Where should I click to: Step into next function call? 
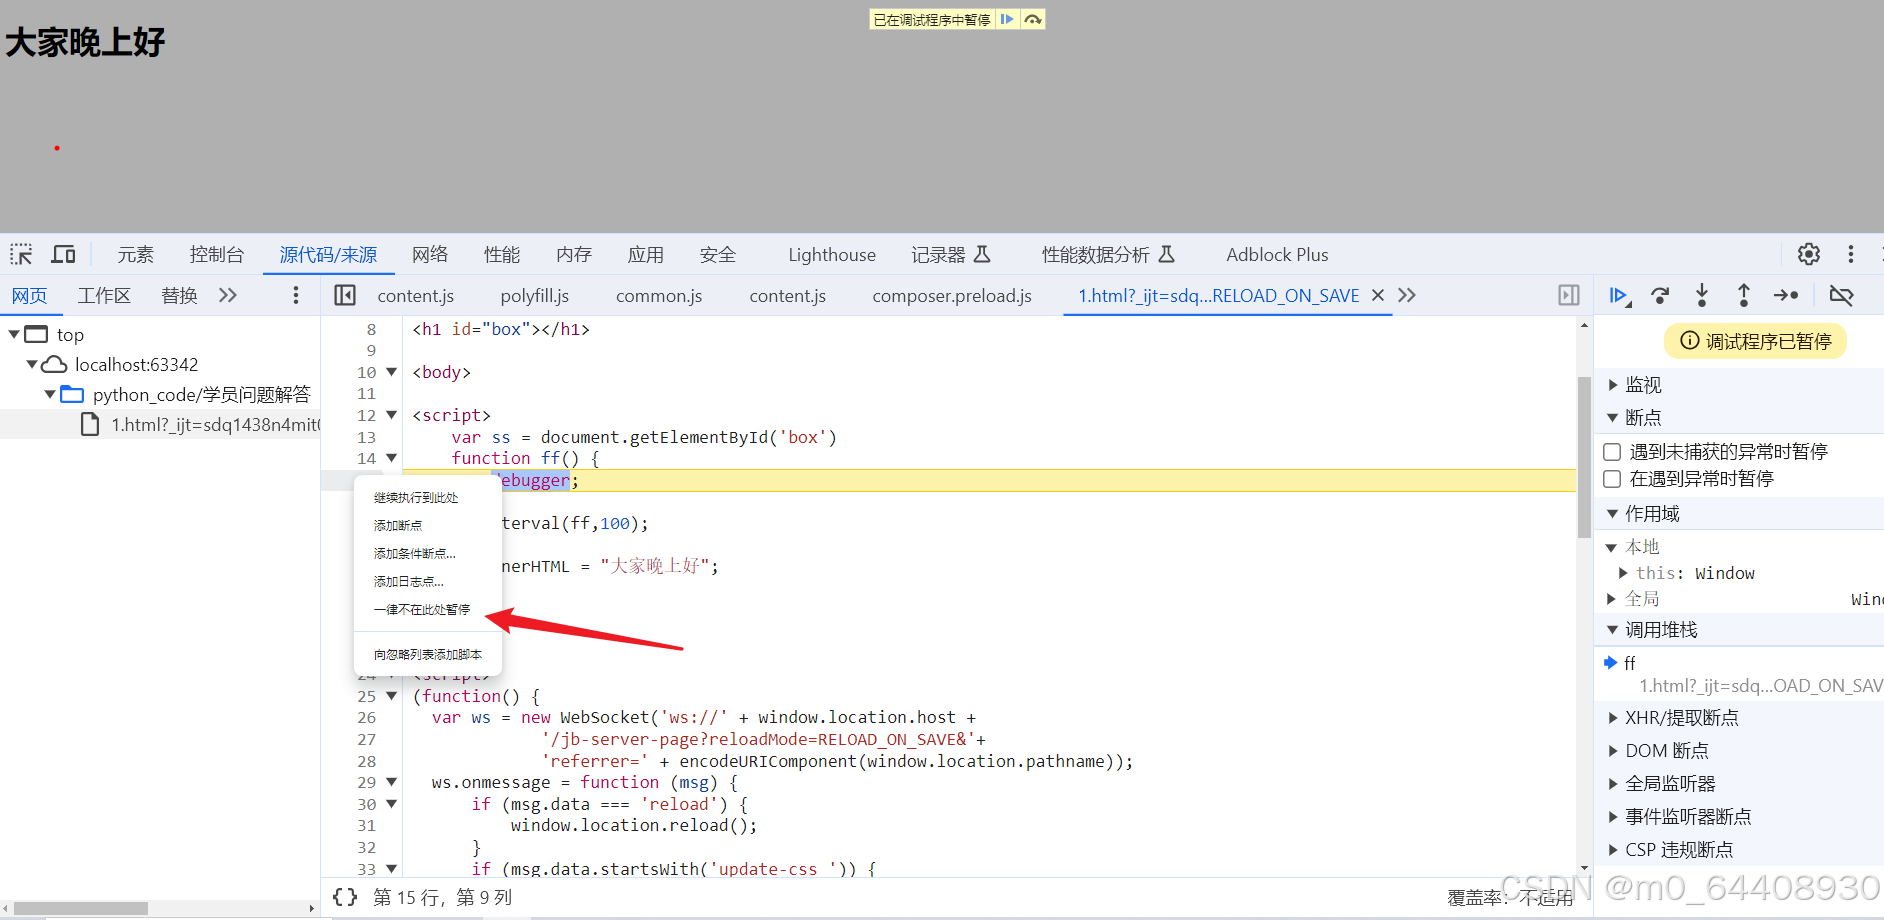click(1702, 295)
